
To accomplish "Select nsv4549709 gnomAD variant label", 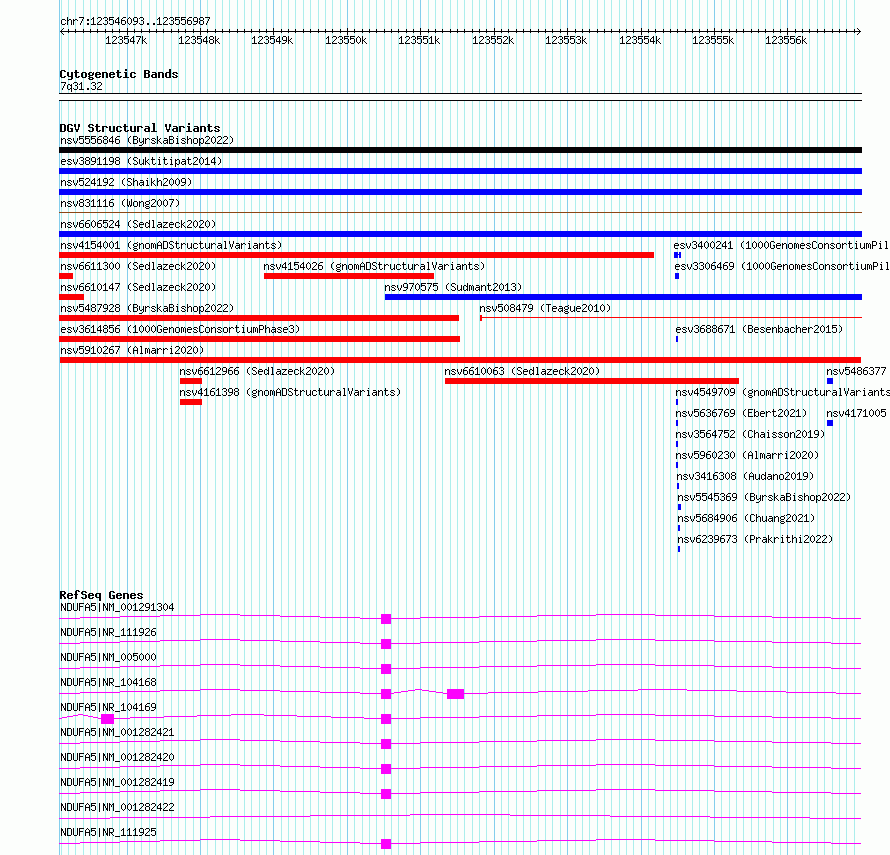I will coord(782,392).
